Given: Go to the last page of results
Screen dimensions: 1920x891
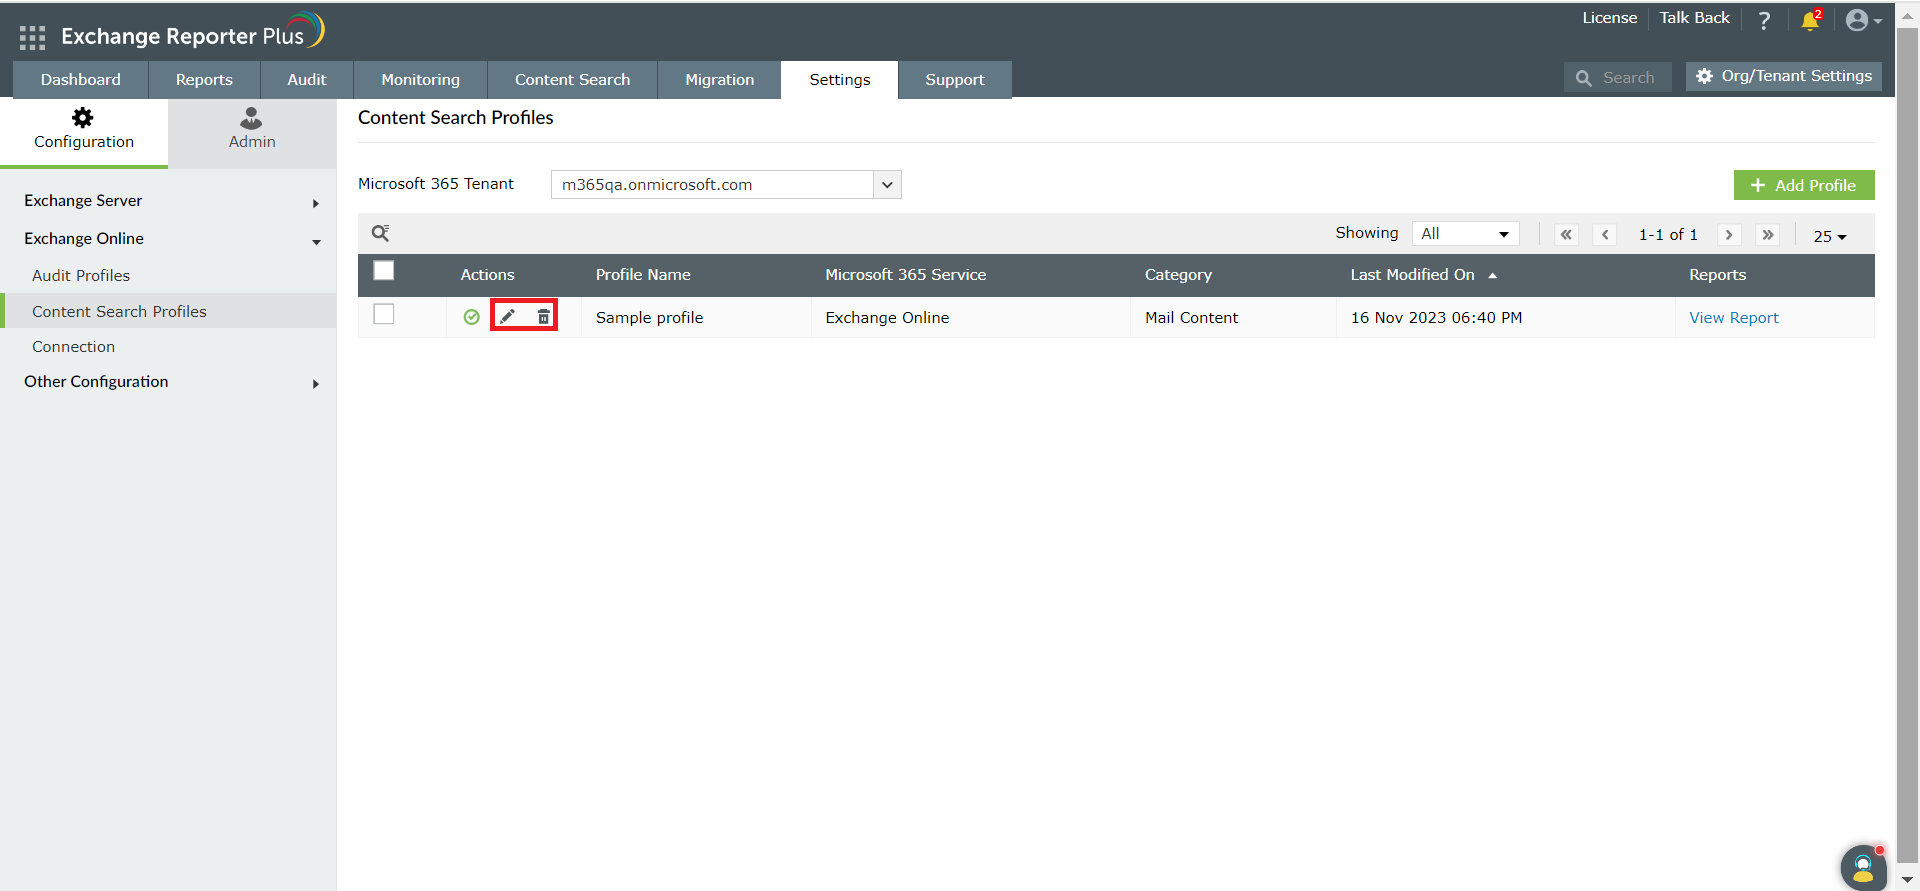Looking at the screenshot, I should coord(1768,234).
